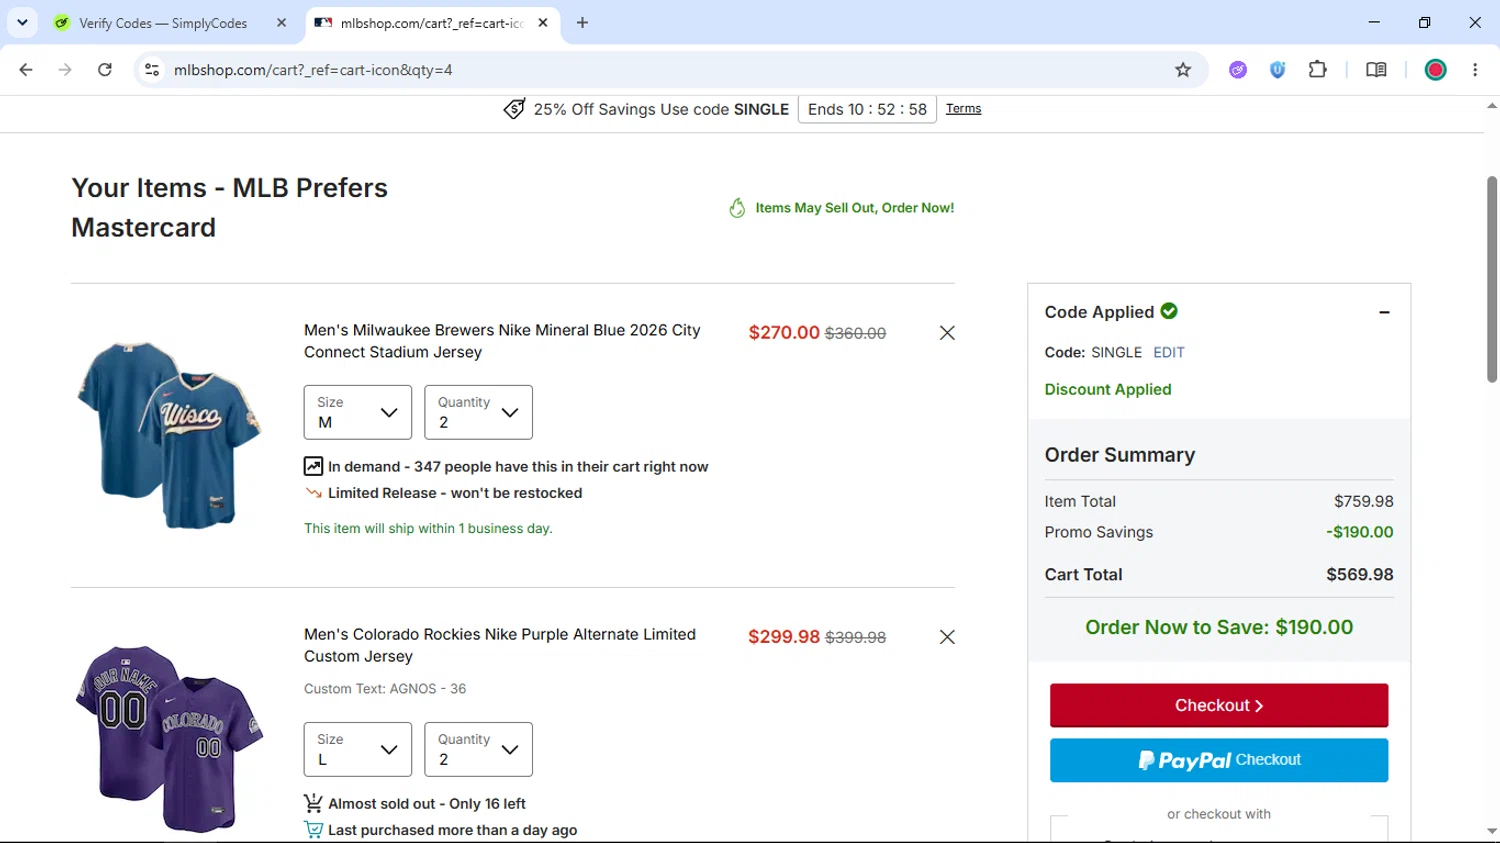Click the browser back arrow
Screen dimensions: 1500x843
point(26,70)
